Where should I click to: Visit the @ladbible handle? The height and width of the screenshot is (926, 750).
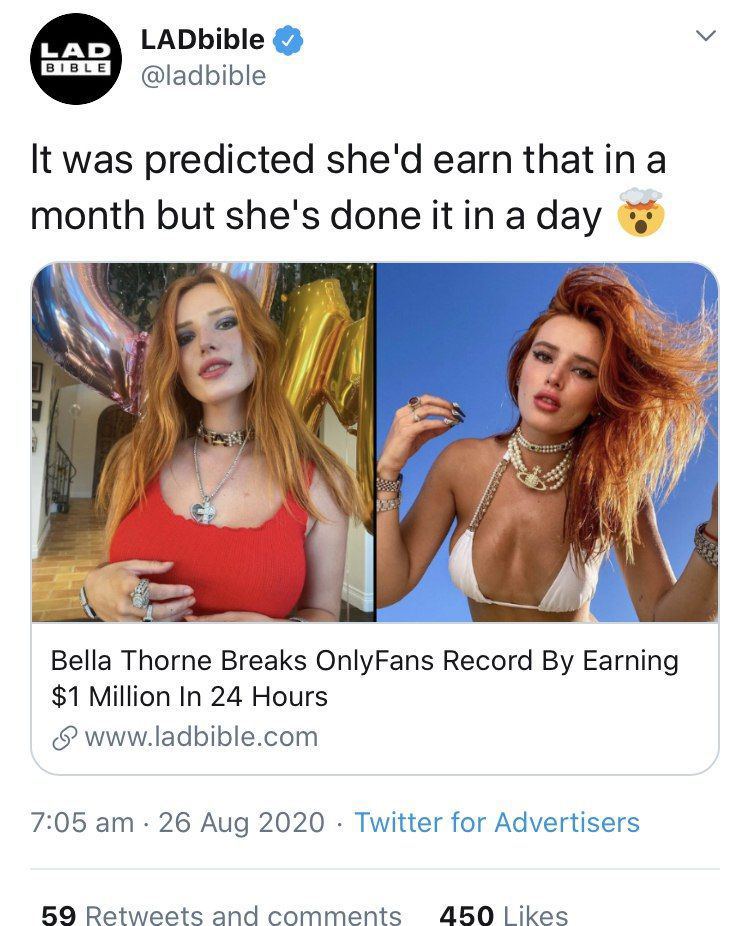pyautogui.click(x=203, y=76)
